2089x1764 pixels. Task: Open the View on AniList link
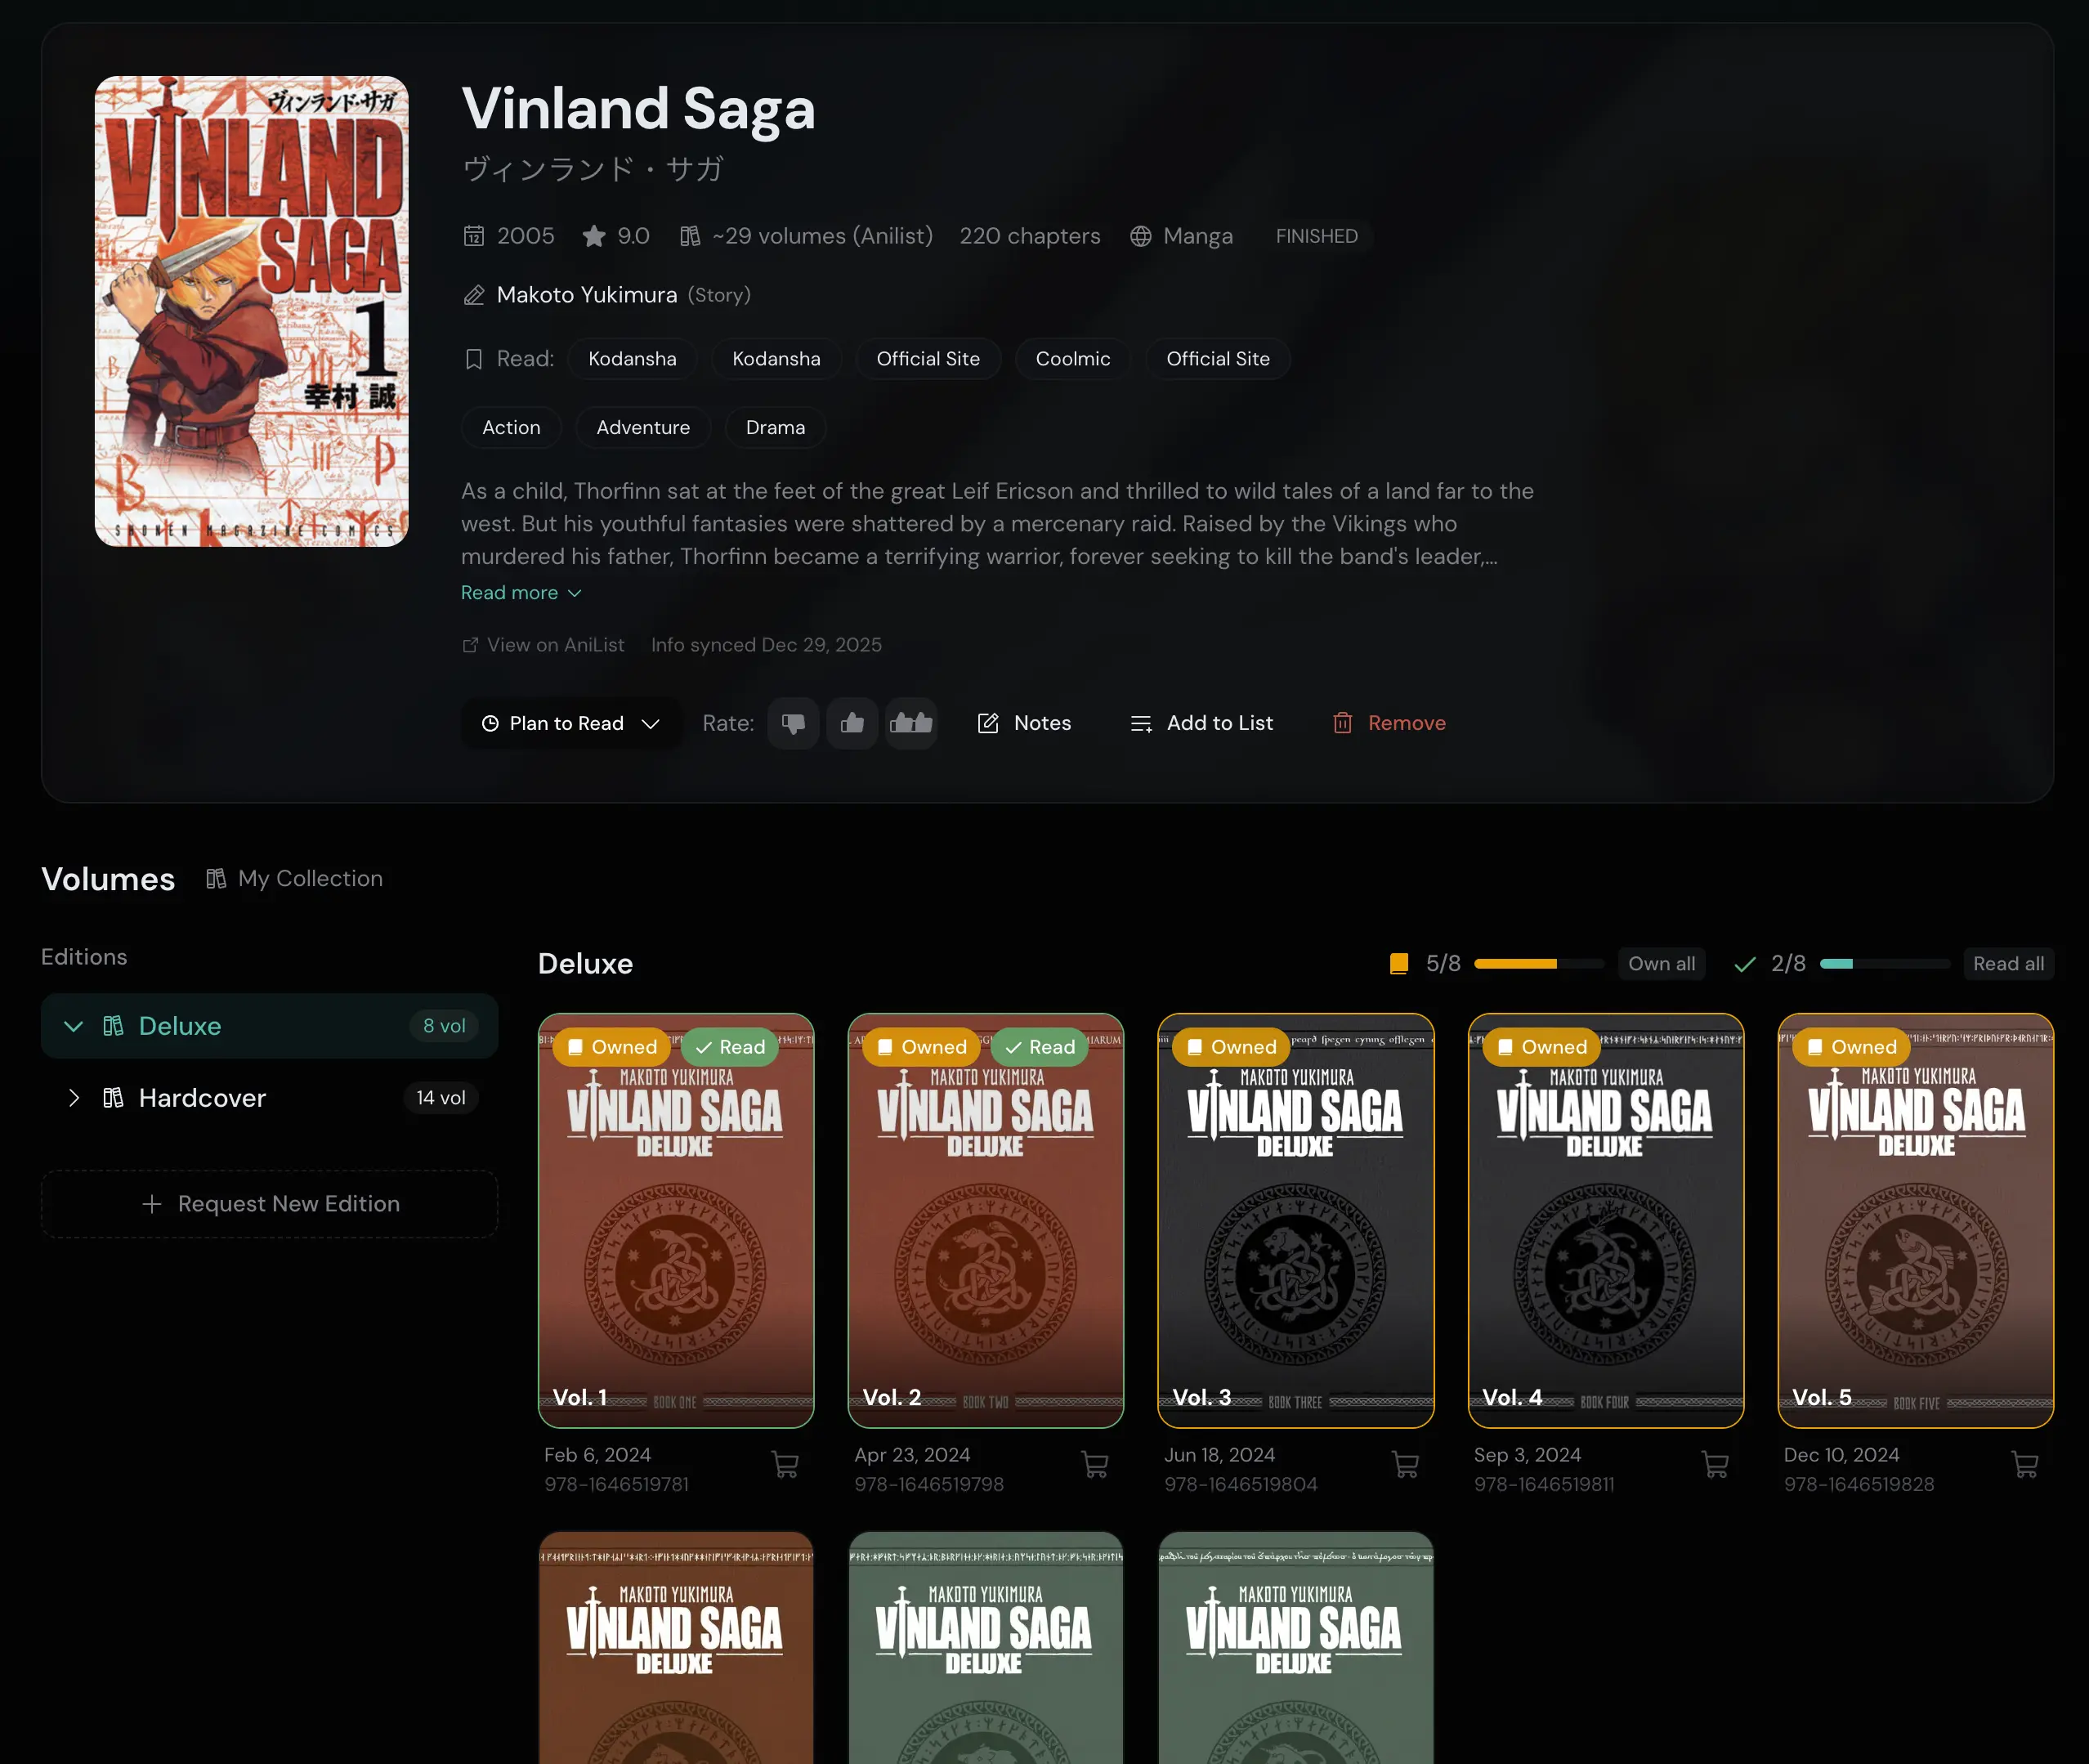(544, 645)
